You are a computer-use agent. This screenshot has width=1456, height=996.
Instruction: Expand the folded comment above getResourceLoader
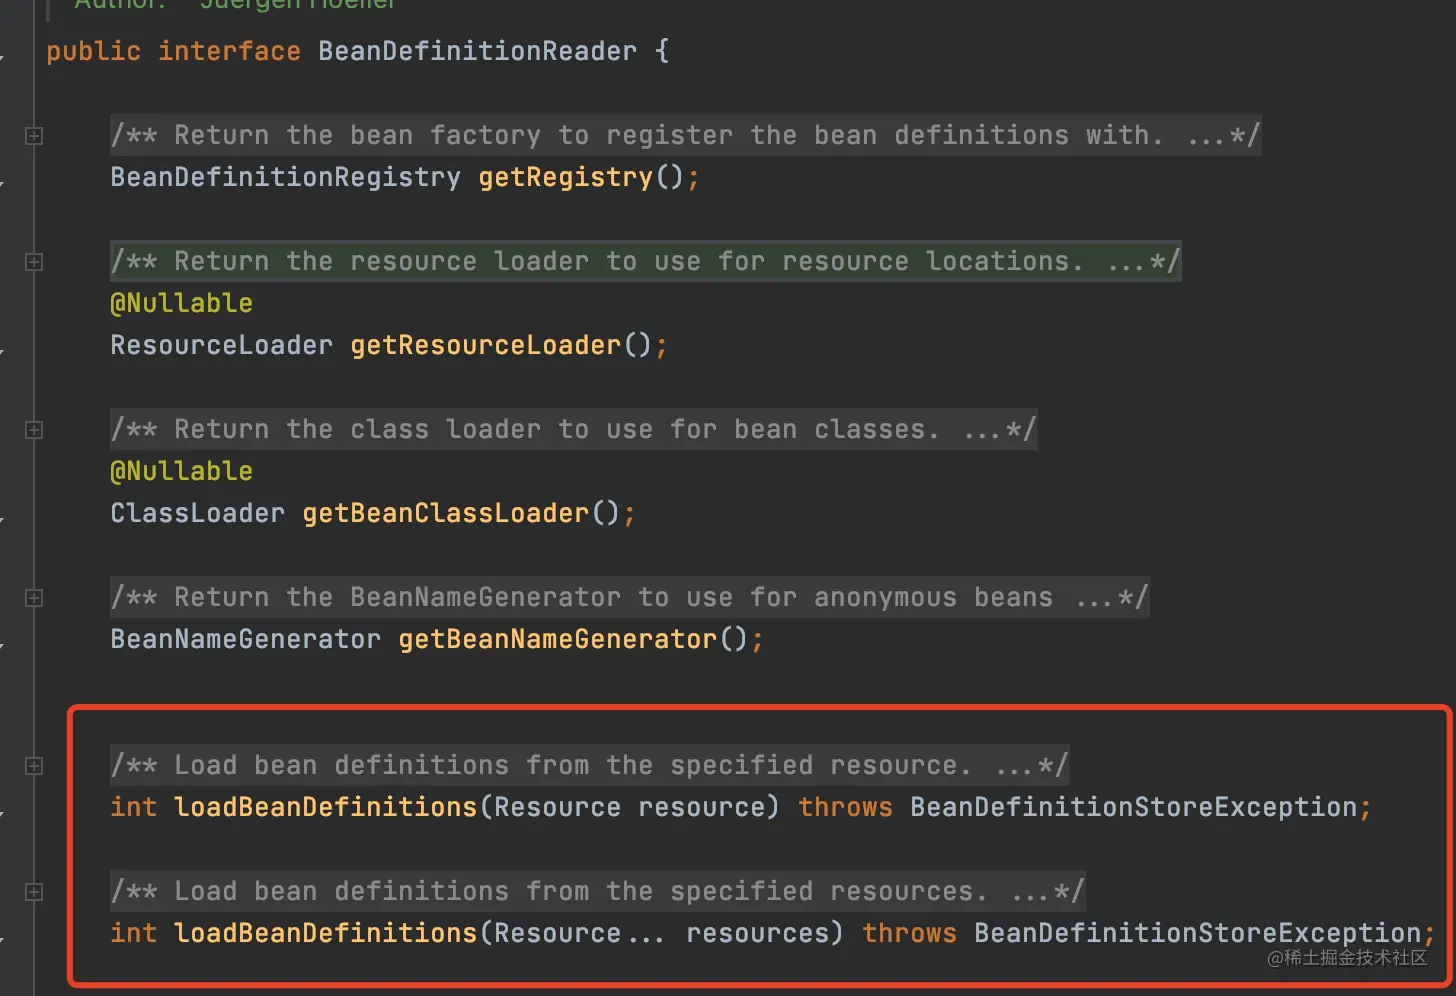point(33,262)
